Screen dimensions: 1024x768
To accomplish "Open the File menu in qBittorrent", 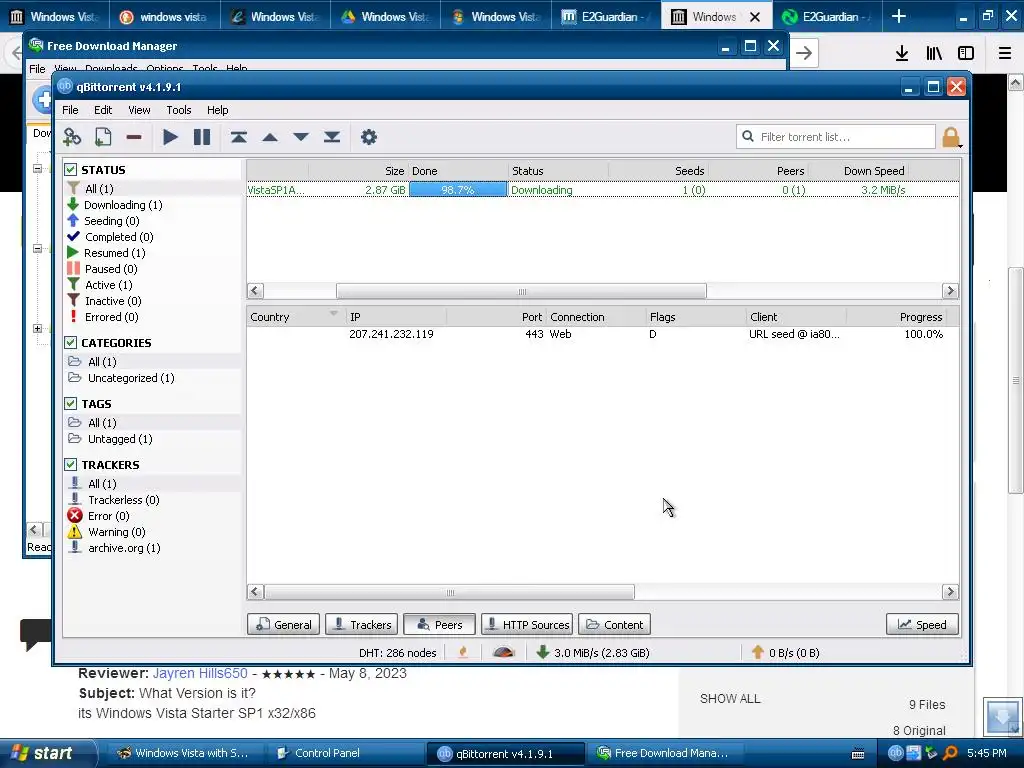I will (70, 110).
